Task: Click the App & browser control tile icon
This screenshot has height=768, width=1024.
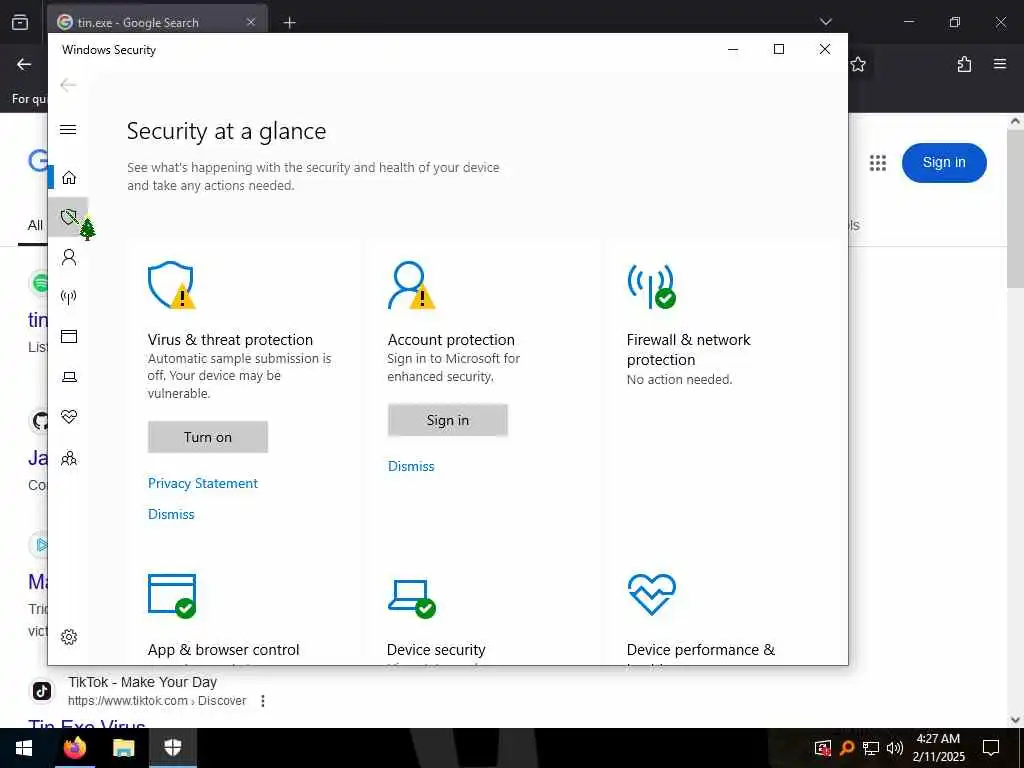Action: tap(172, 596)
